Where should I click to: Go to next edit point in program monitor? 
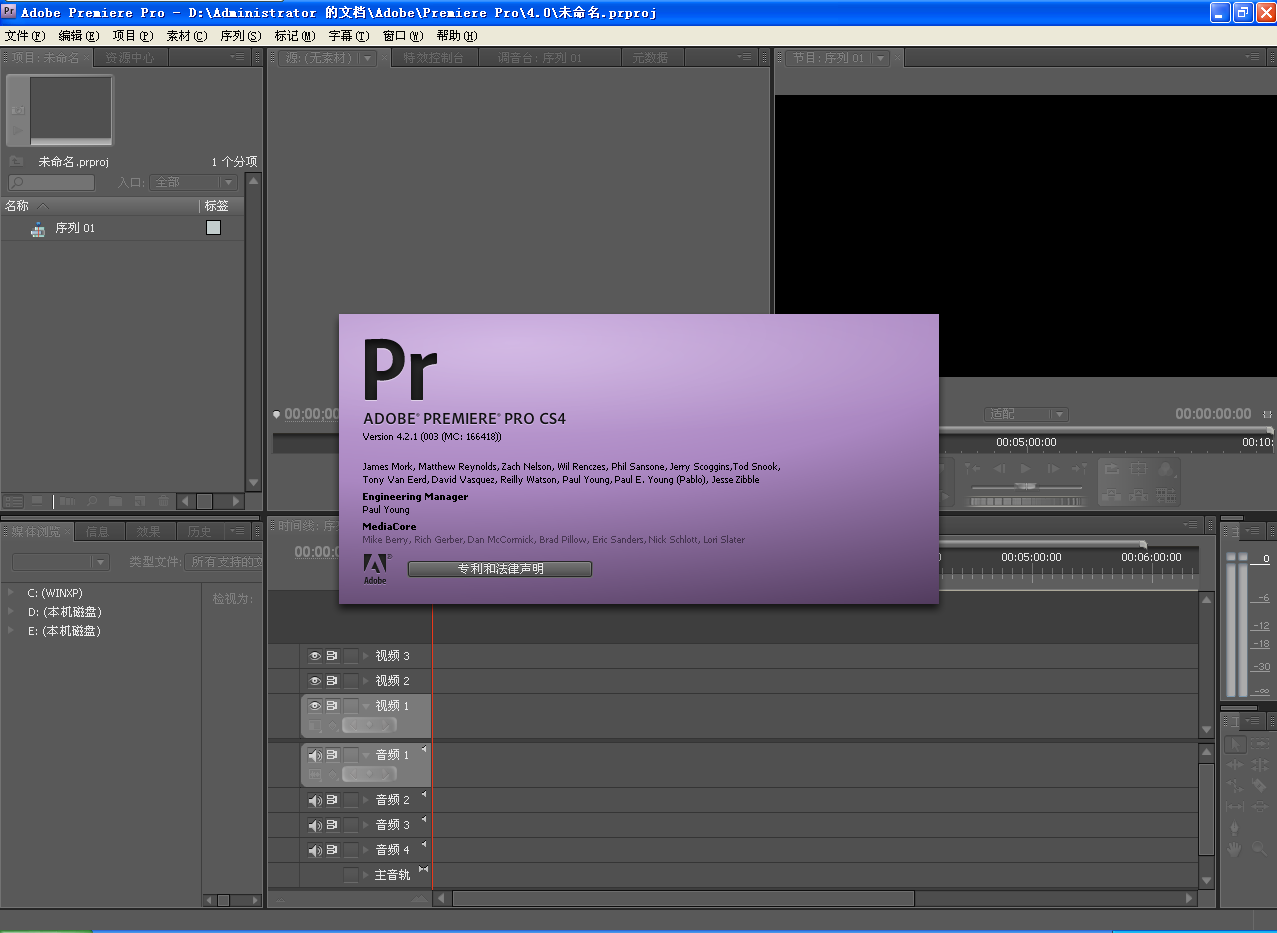1080,469
